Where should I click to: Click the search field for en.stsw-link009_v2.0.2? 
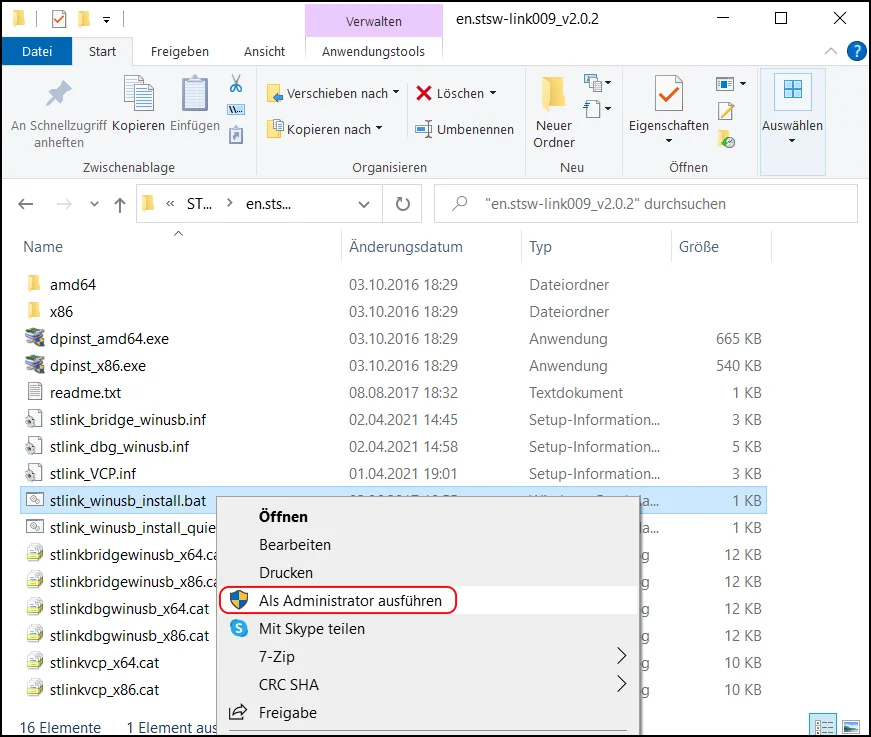(658, 204)
